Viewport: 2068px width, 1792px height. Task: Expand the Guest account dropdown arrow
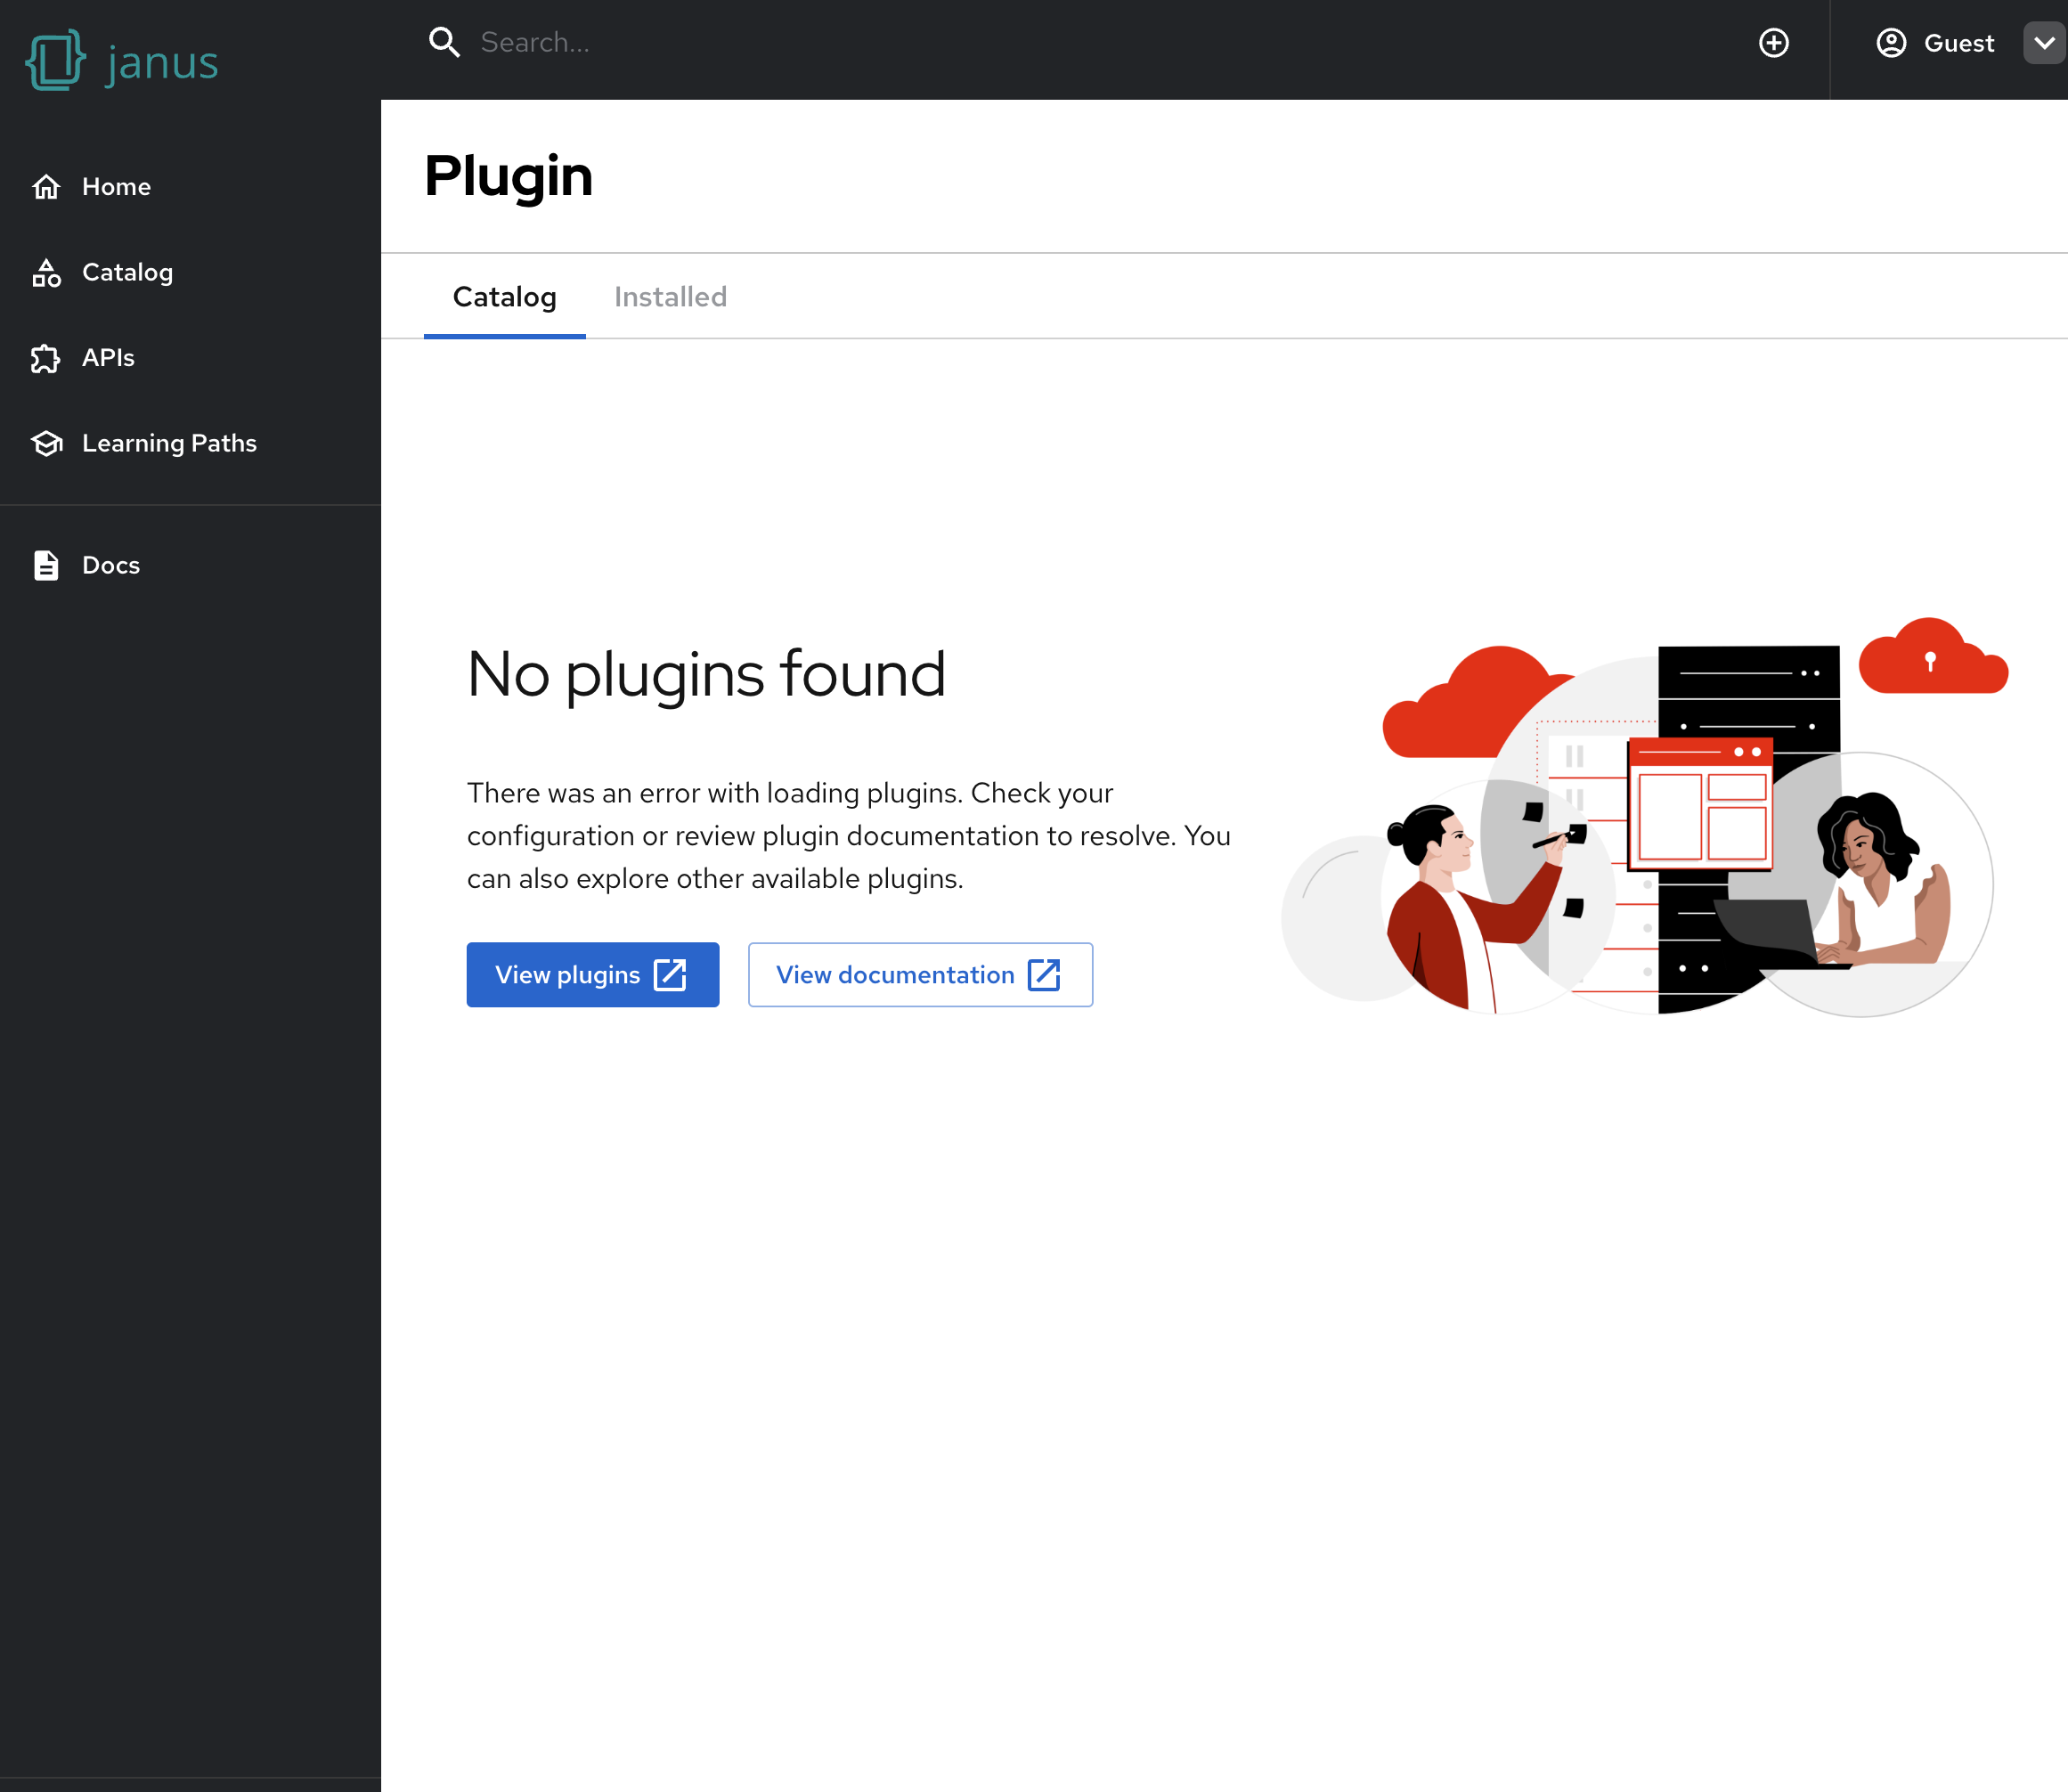pyautogui.click(x=2043, y=43)
